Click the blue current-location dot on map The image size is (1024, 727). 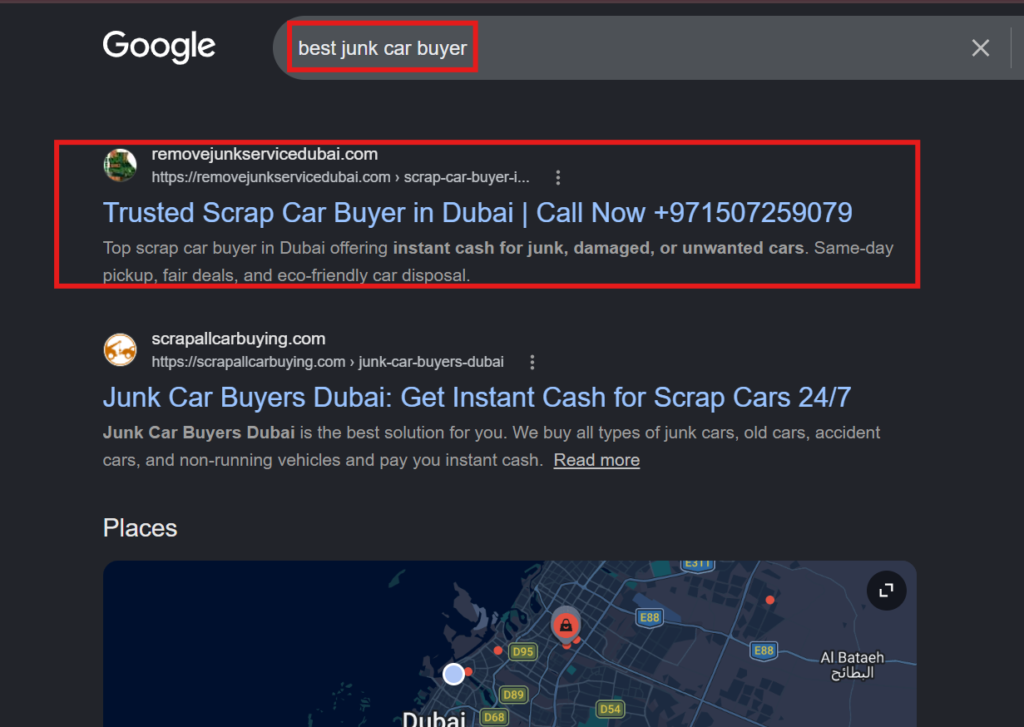click(453, 673)
